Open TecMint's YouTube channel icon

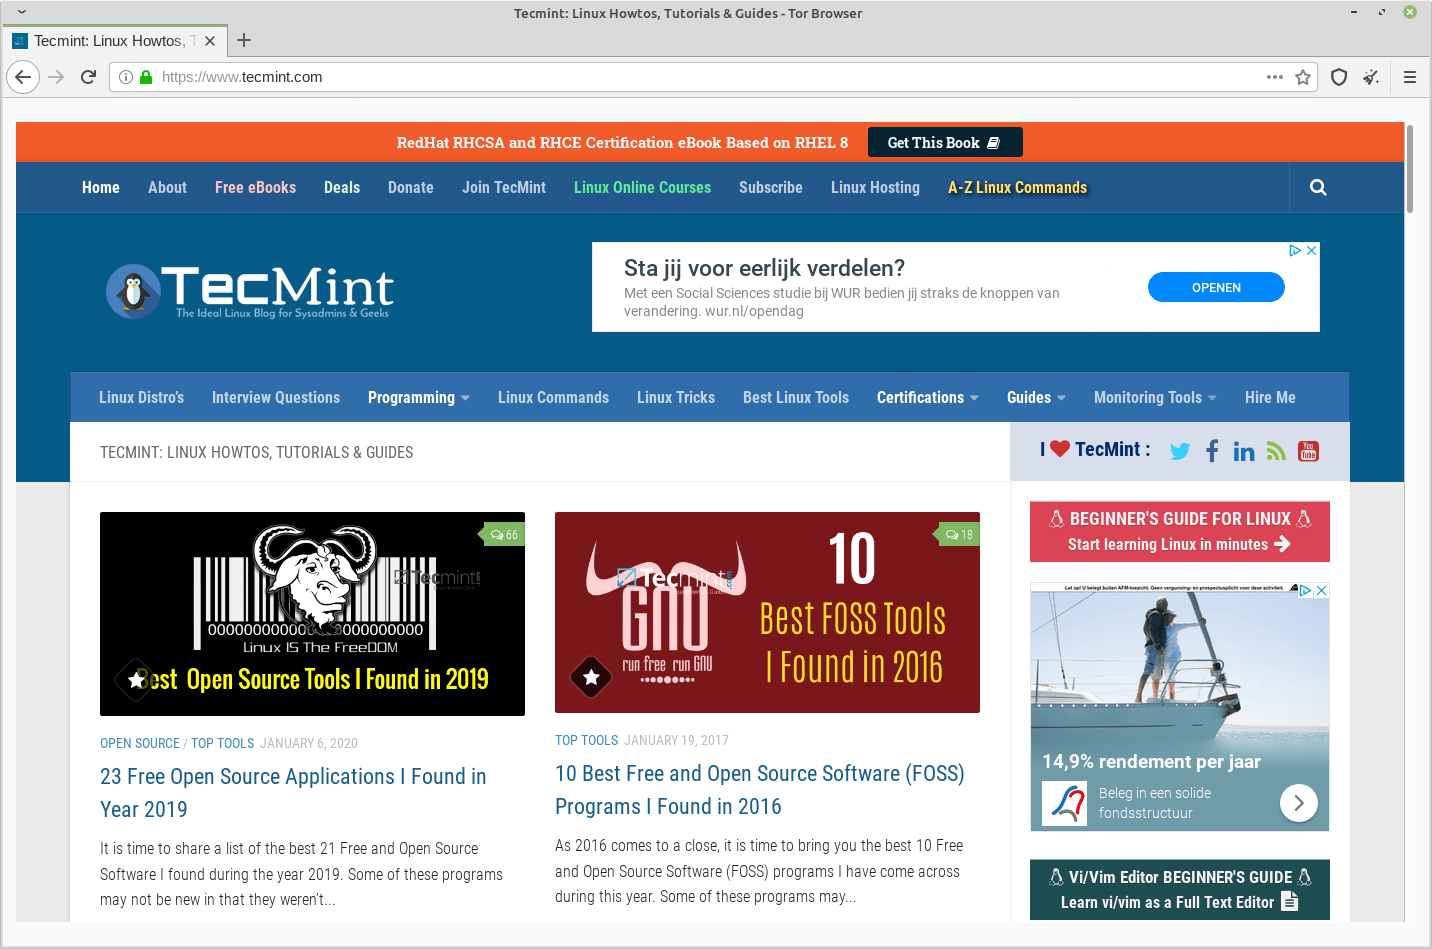1308,451
